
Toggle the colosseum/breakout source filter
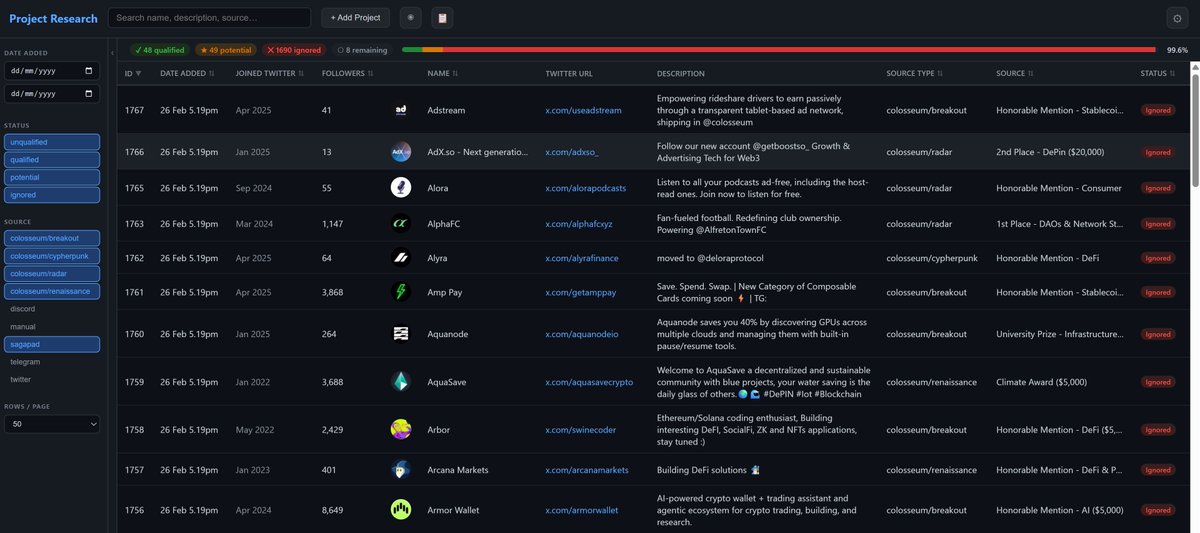[52, 238]
